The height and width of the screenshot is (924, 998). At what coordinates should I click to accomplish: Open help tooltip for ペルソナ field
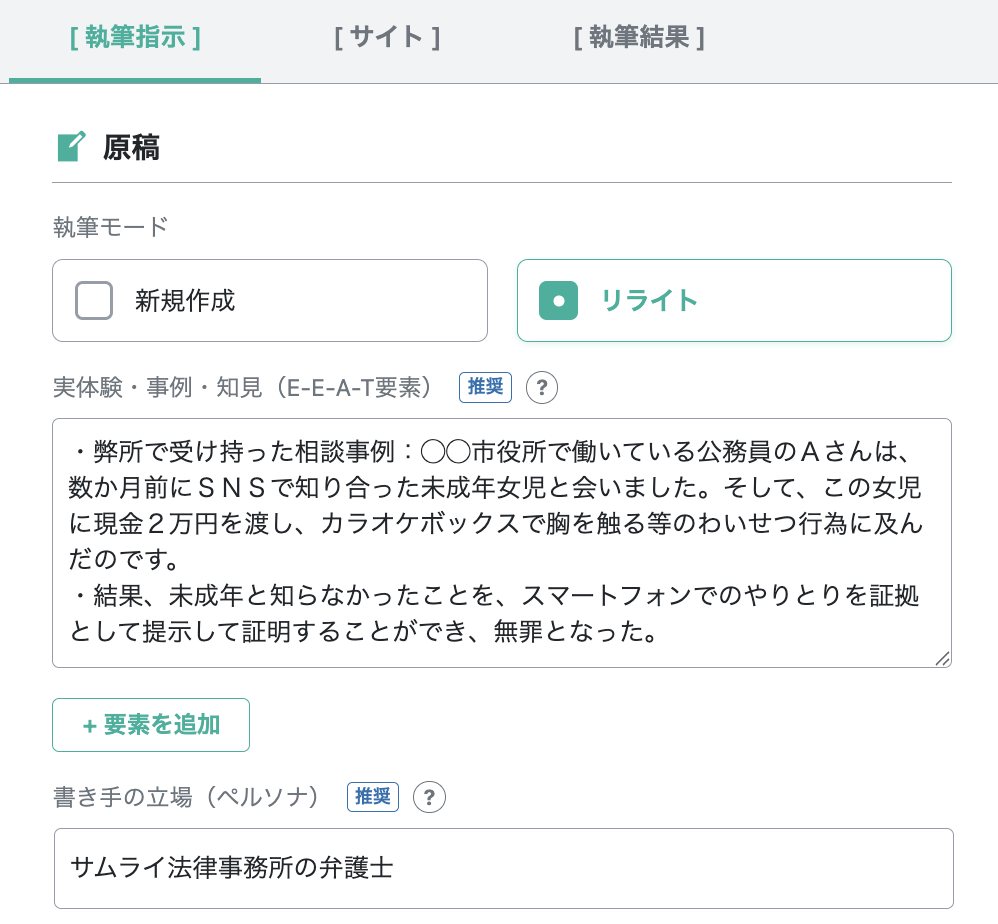click(429, 797)
